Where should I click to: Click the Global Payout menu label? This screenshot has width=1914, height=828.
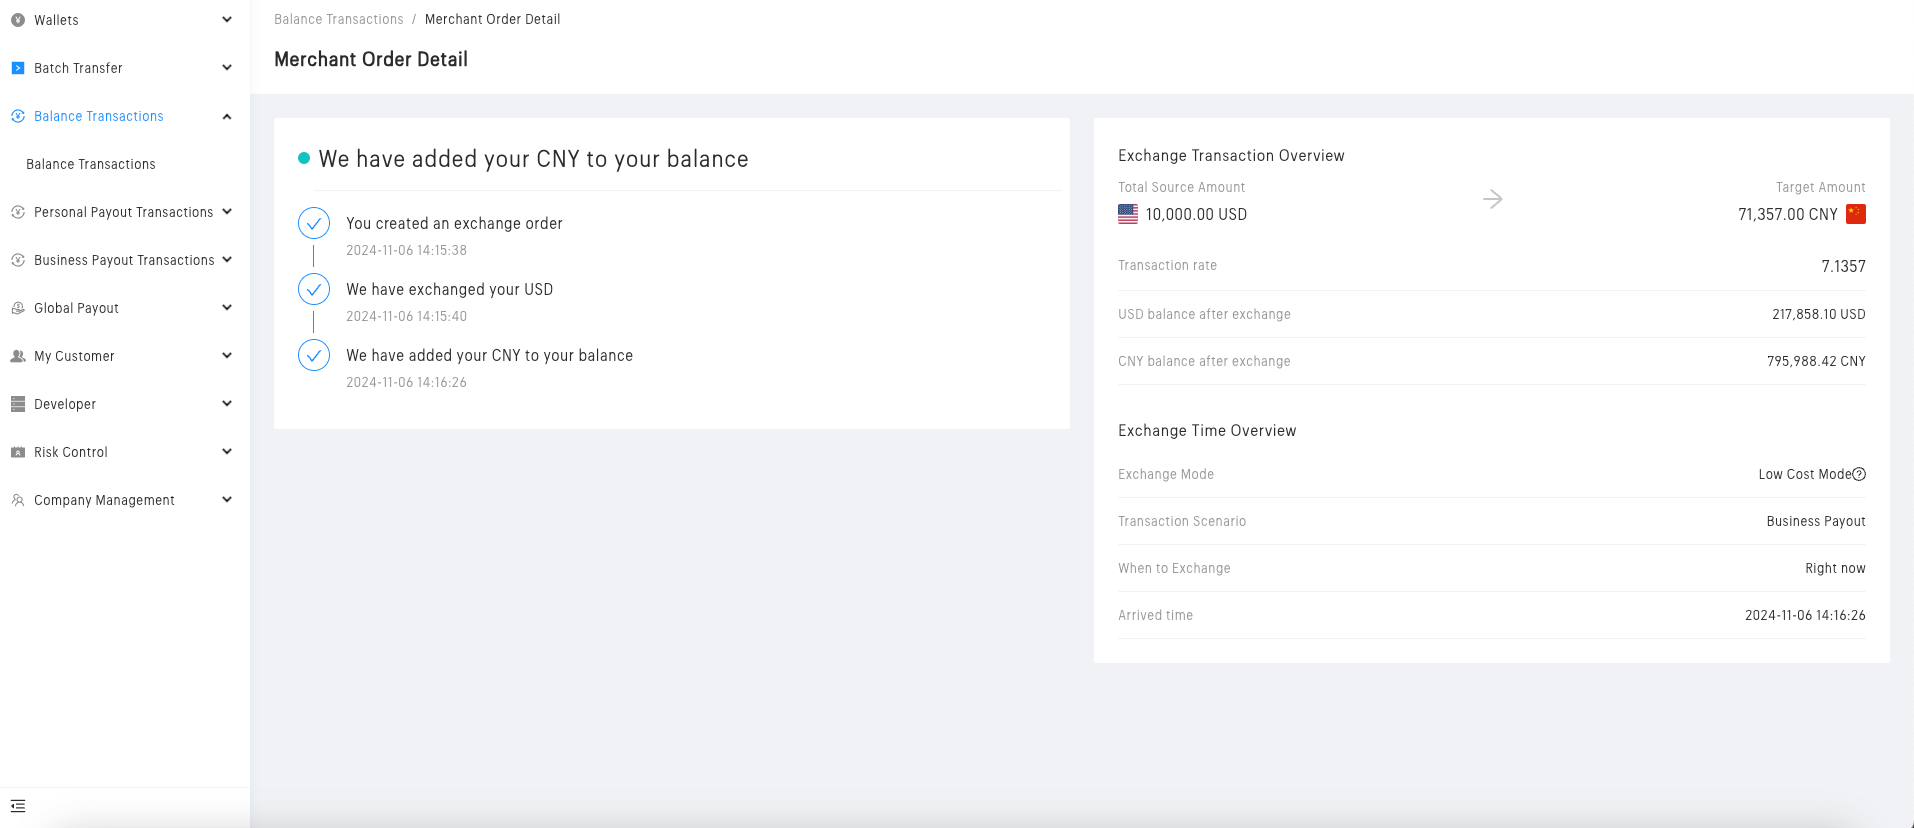[76, 308]
